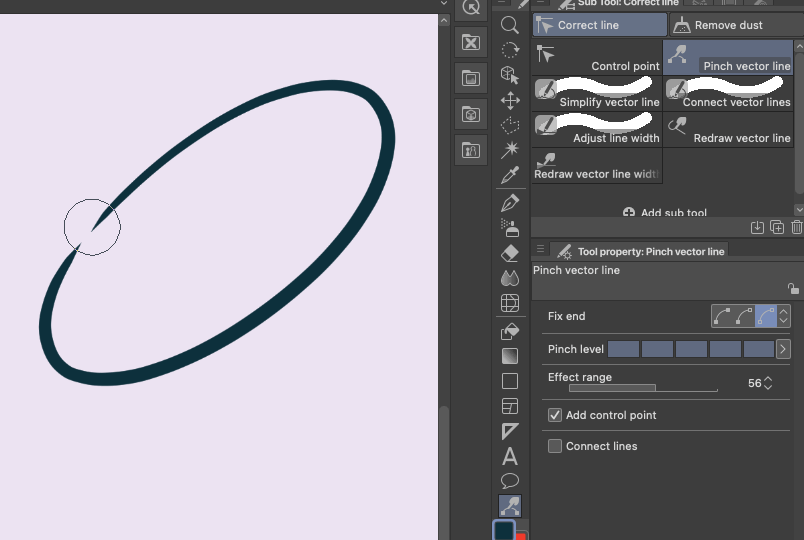Viewport: 804px width, 540px height.
Task: Switch to the Remove dust group tab
Action: tap(736, 25)
